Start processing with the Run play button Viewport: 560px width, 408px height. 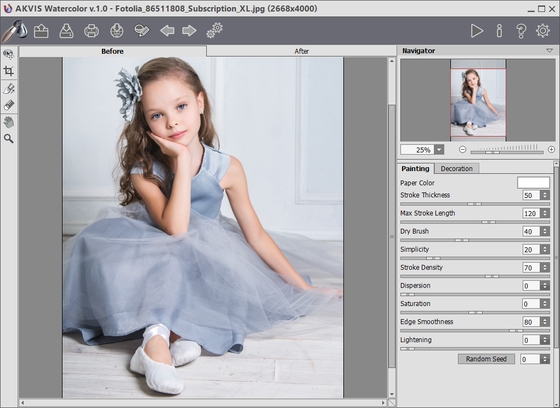click(477, 31)
